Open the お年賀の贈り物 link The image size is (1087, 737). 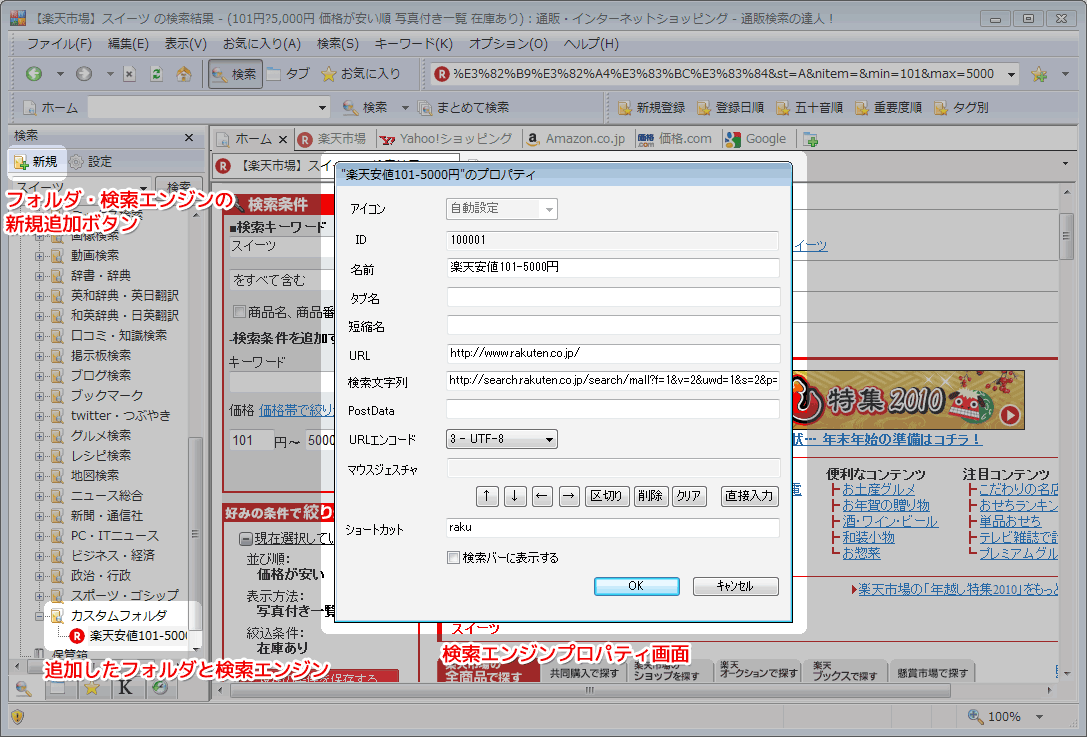point(886,505)
